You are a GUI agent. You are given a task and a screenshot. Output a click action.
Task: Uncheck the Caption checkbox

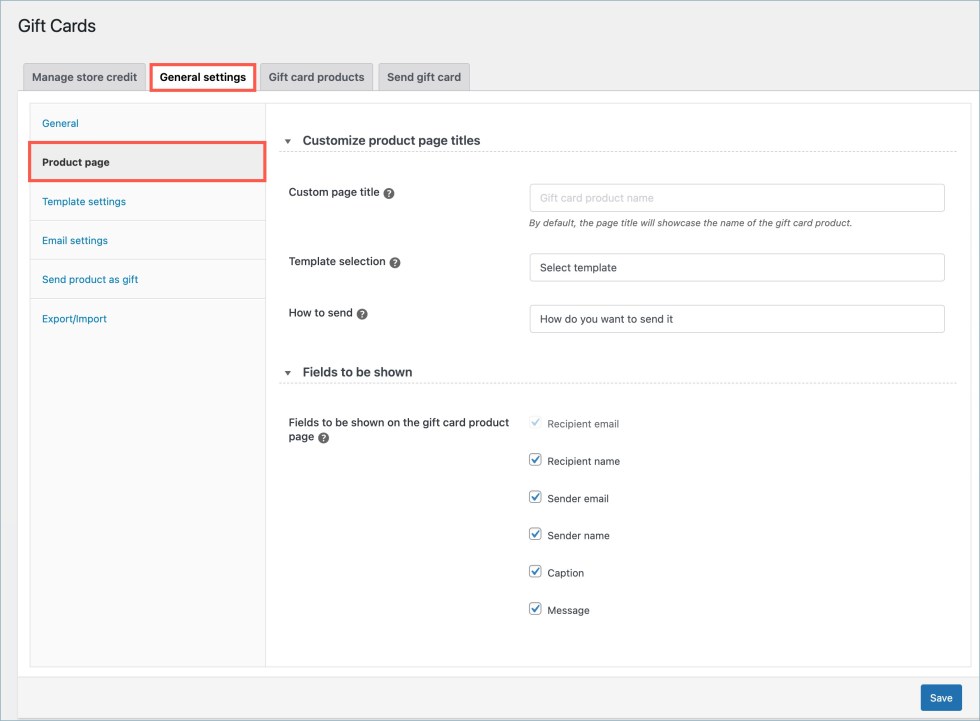(x=535, y=572)
